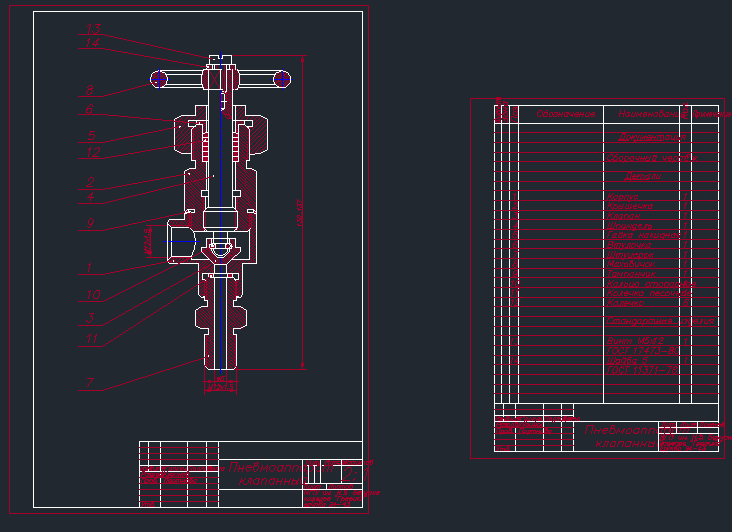Select the Корпус entry in parts list
Screen dimensions: 732x532
coord(622,196)
